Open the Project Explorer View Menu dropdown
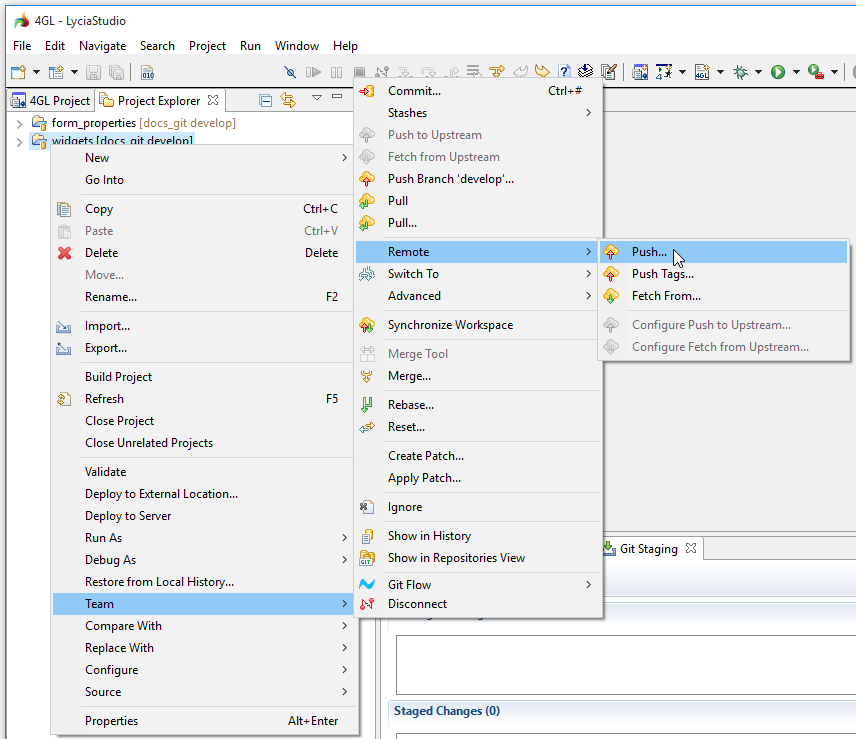 tap(316, 98)
